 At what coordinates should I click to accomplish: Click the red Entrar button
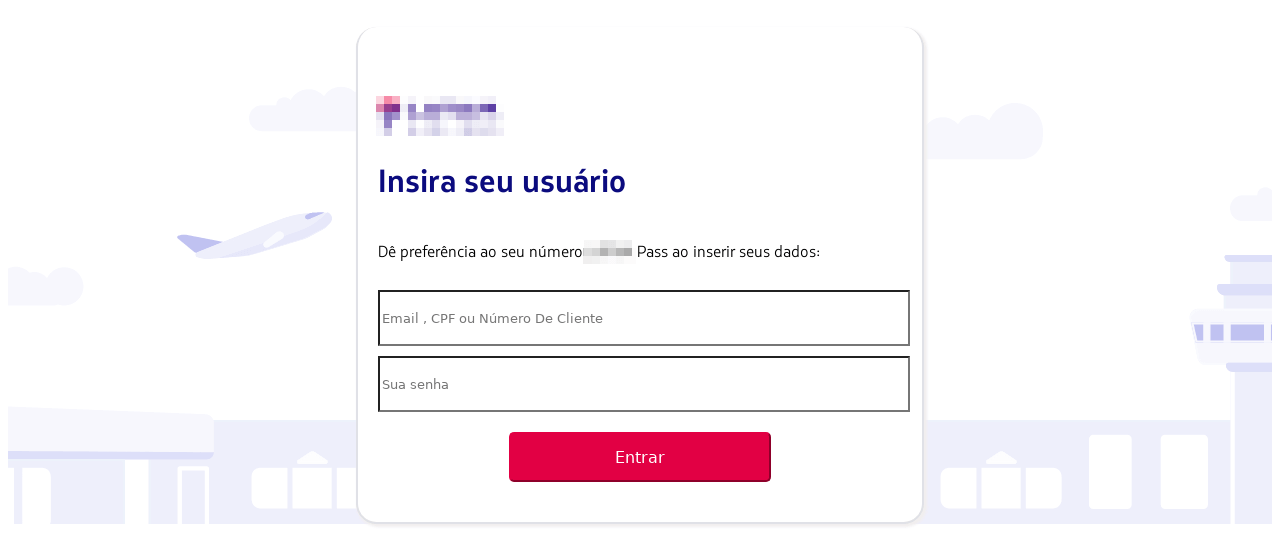click(x=640, y=457)
